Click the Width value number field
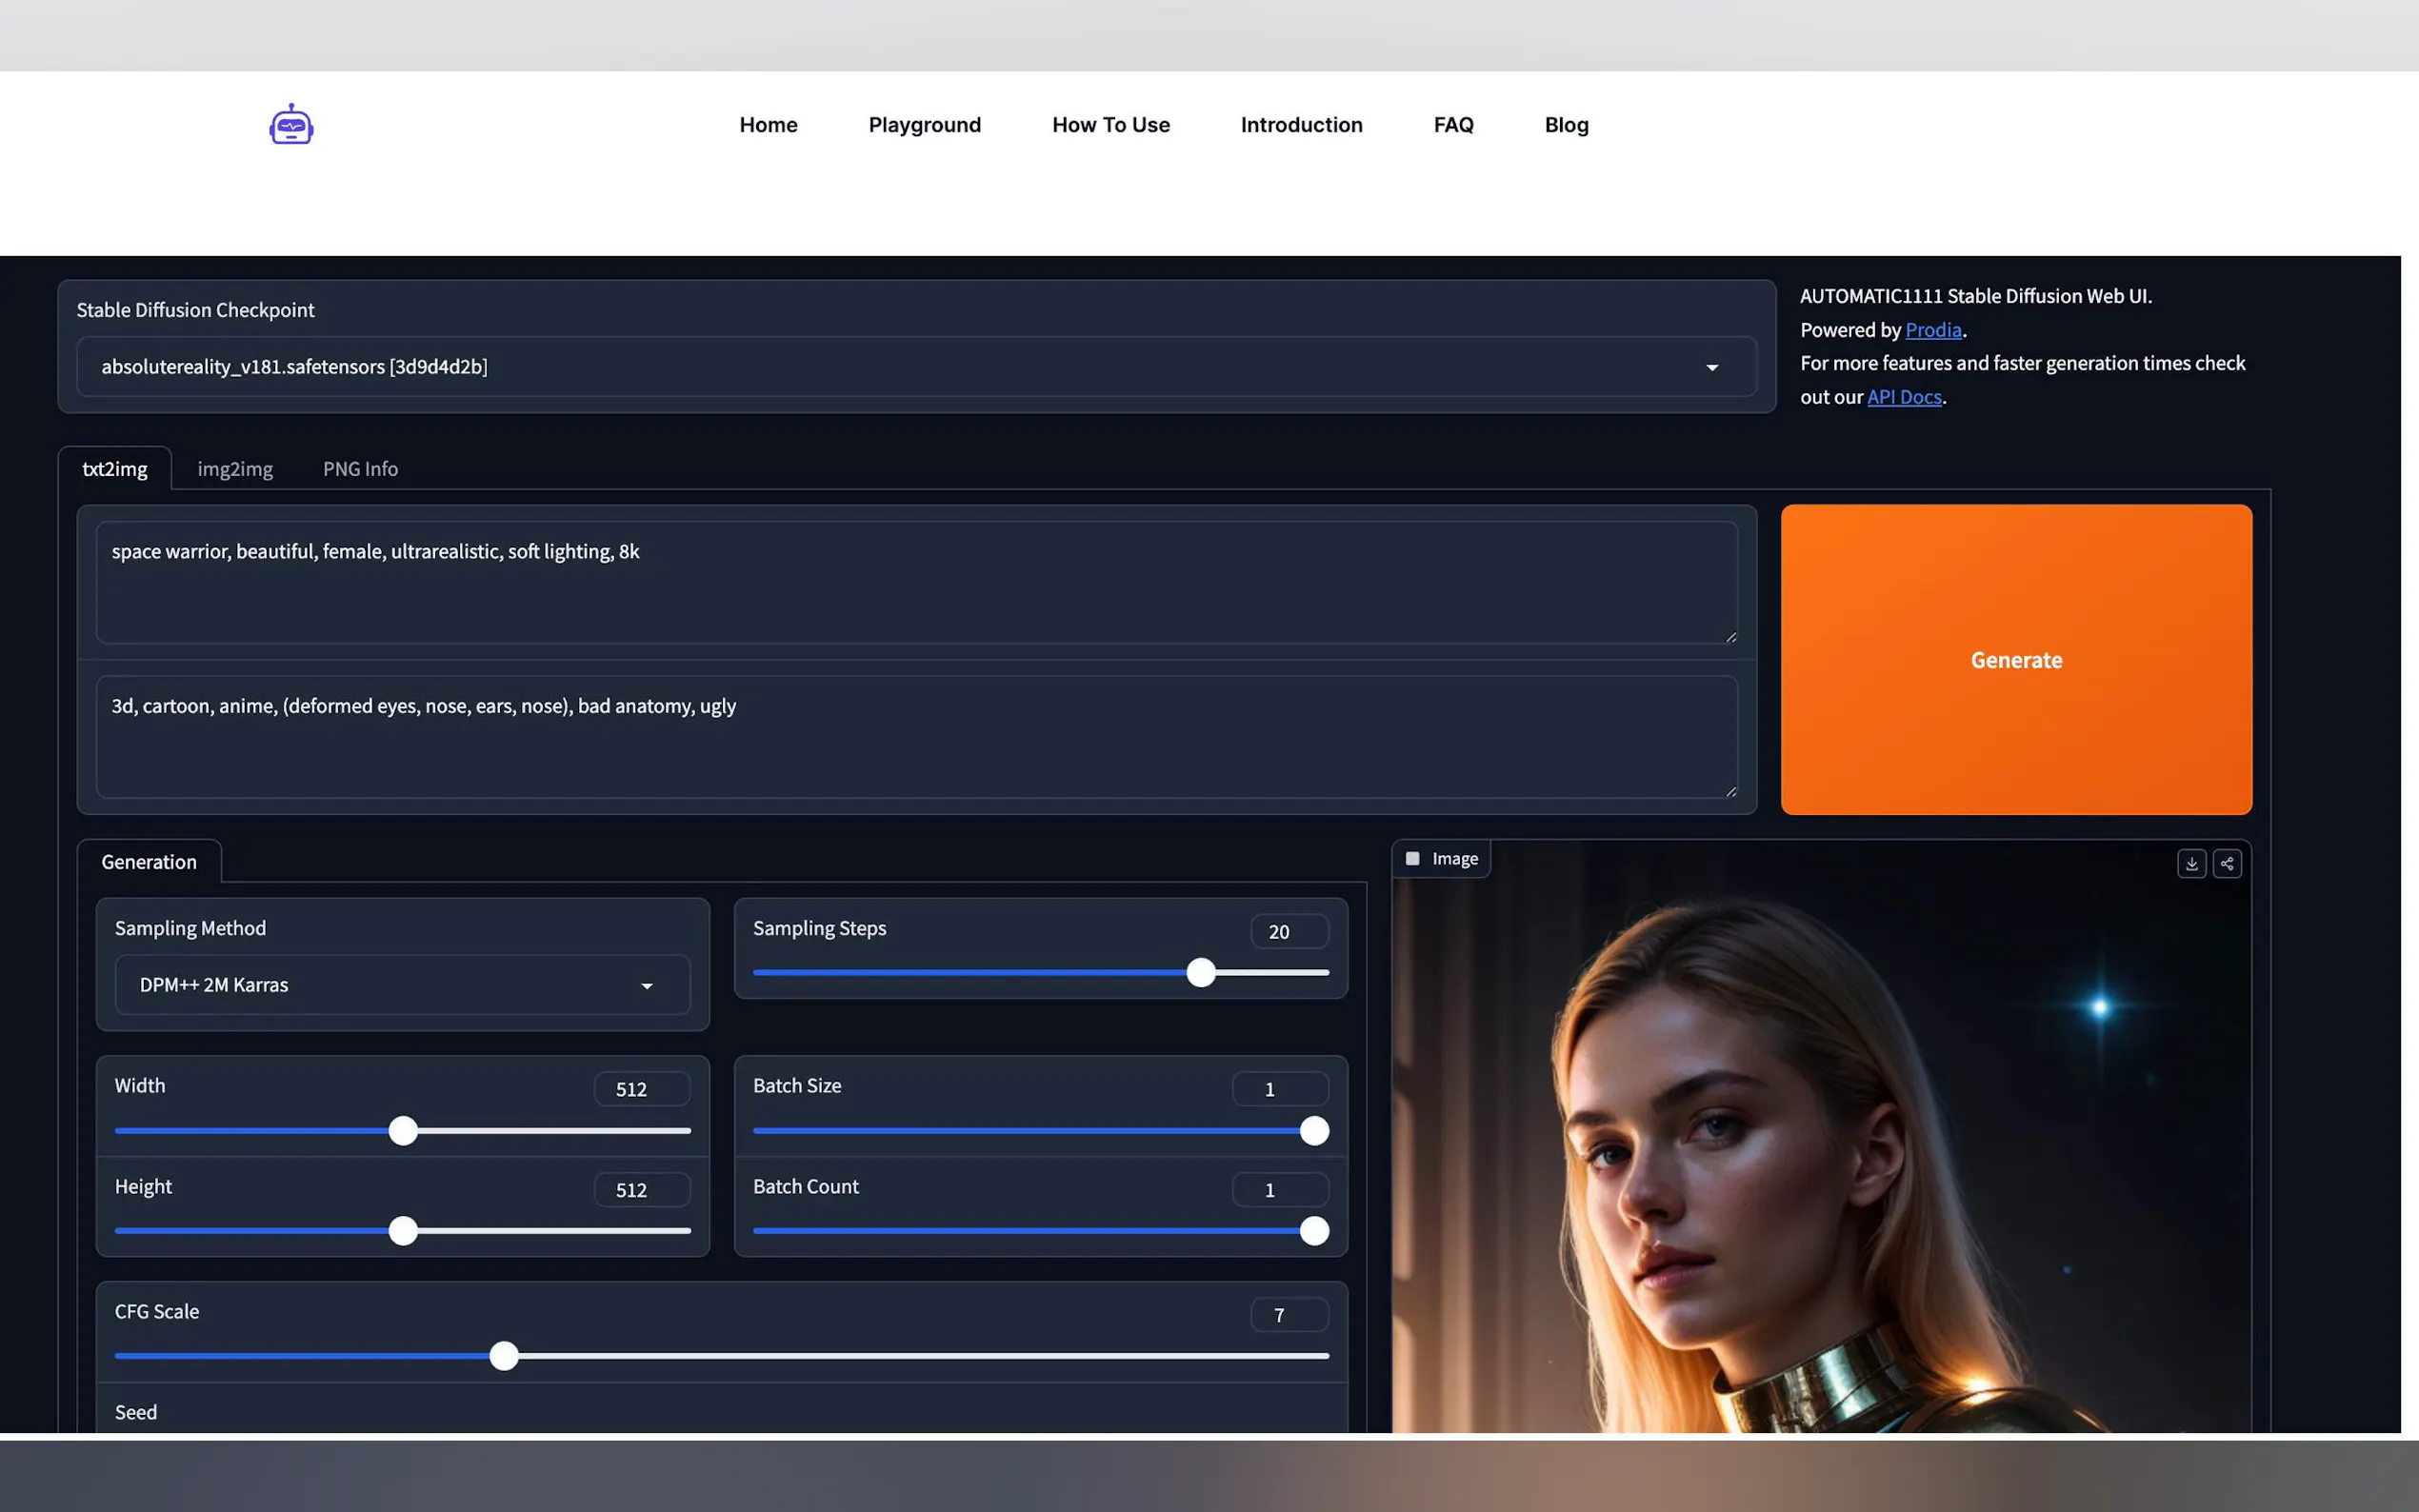This screenshot has width=2419, height=1512. 641,1089
